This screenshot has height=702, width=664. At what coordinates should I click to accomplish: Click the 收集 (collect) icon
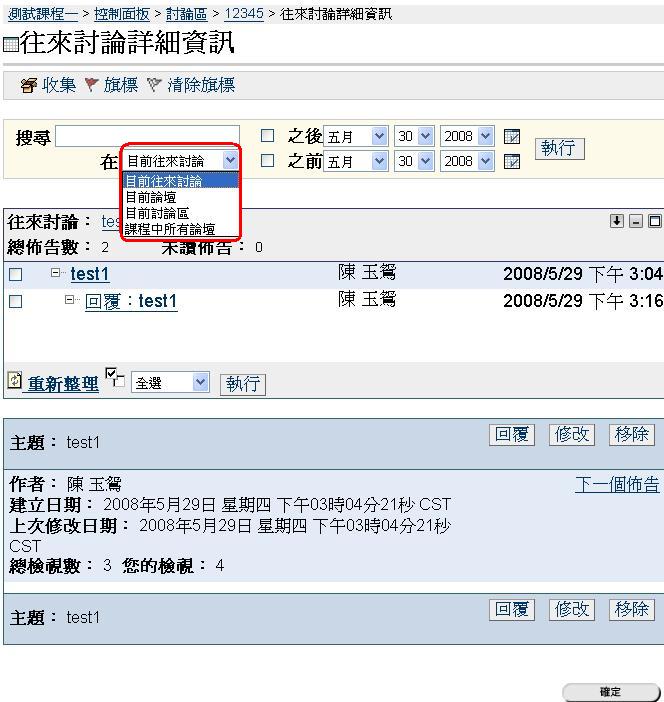28,86
